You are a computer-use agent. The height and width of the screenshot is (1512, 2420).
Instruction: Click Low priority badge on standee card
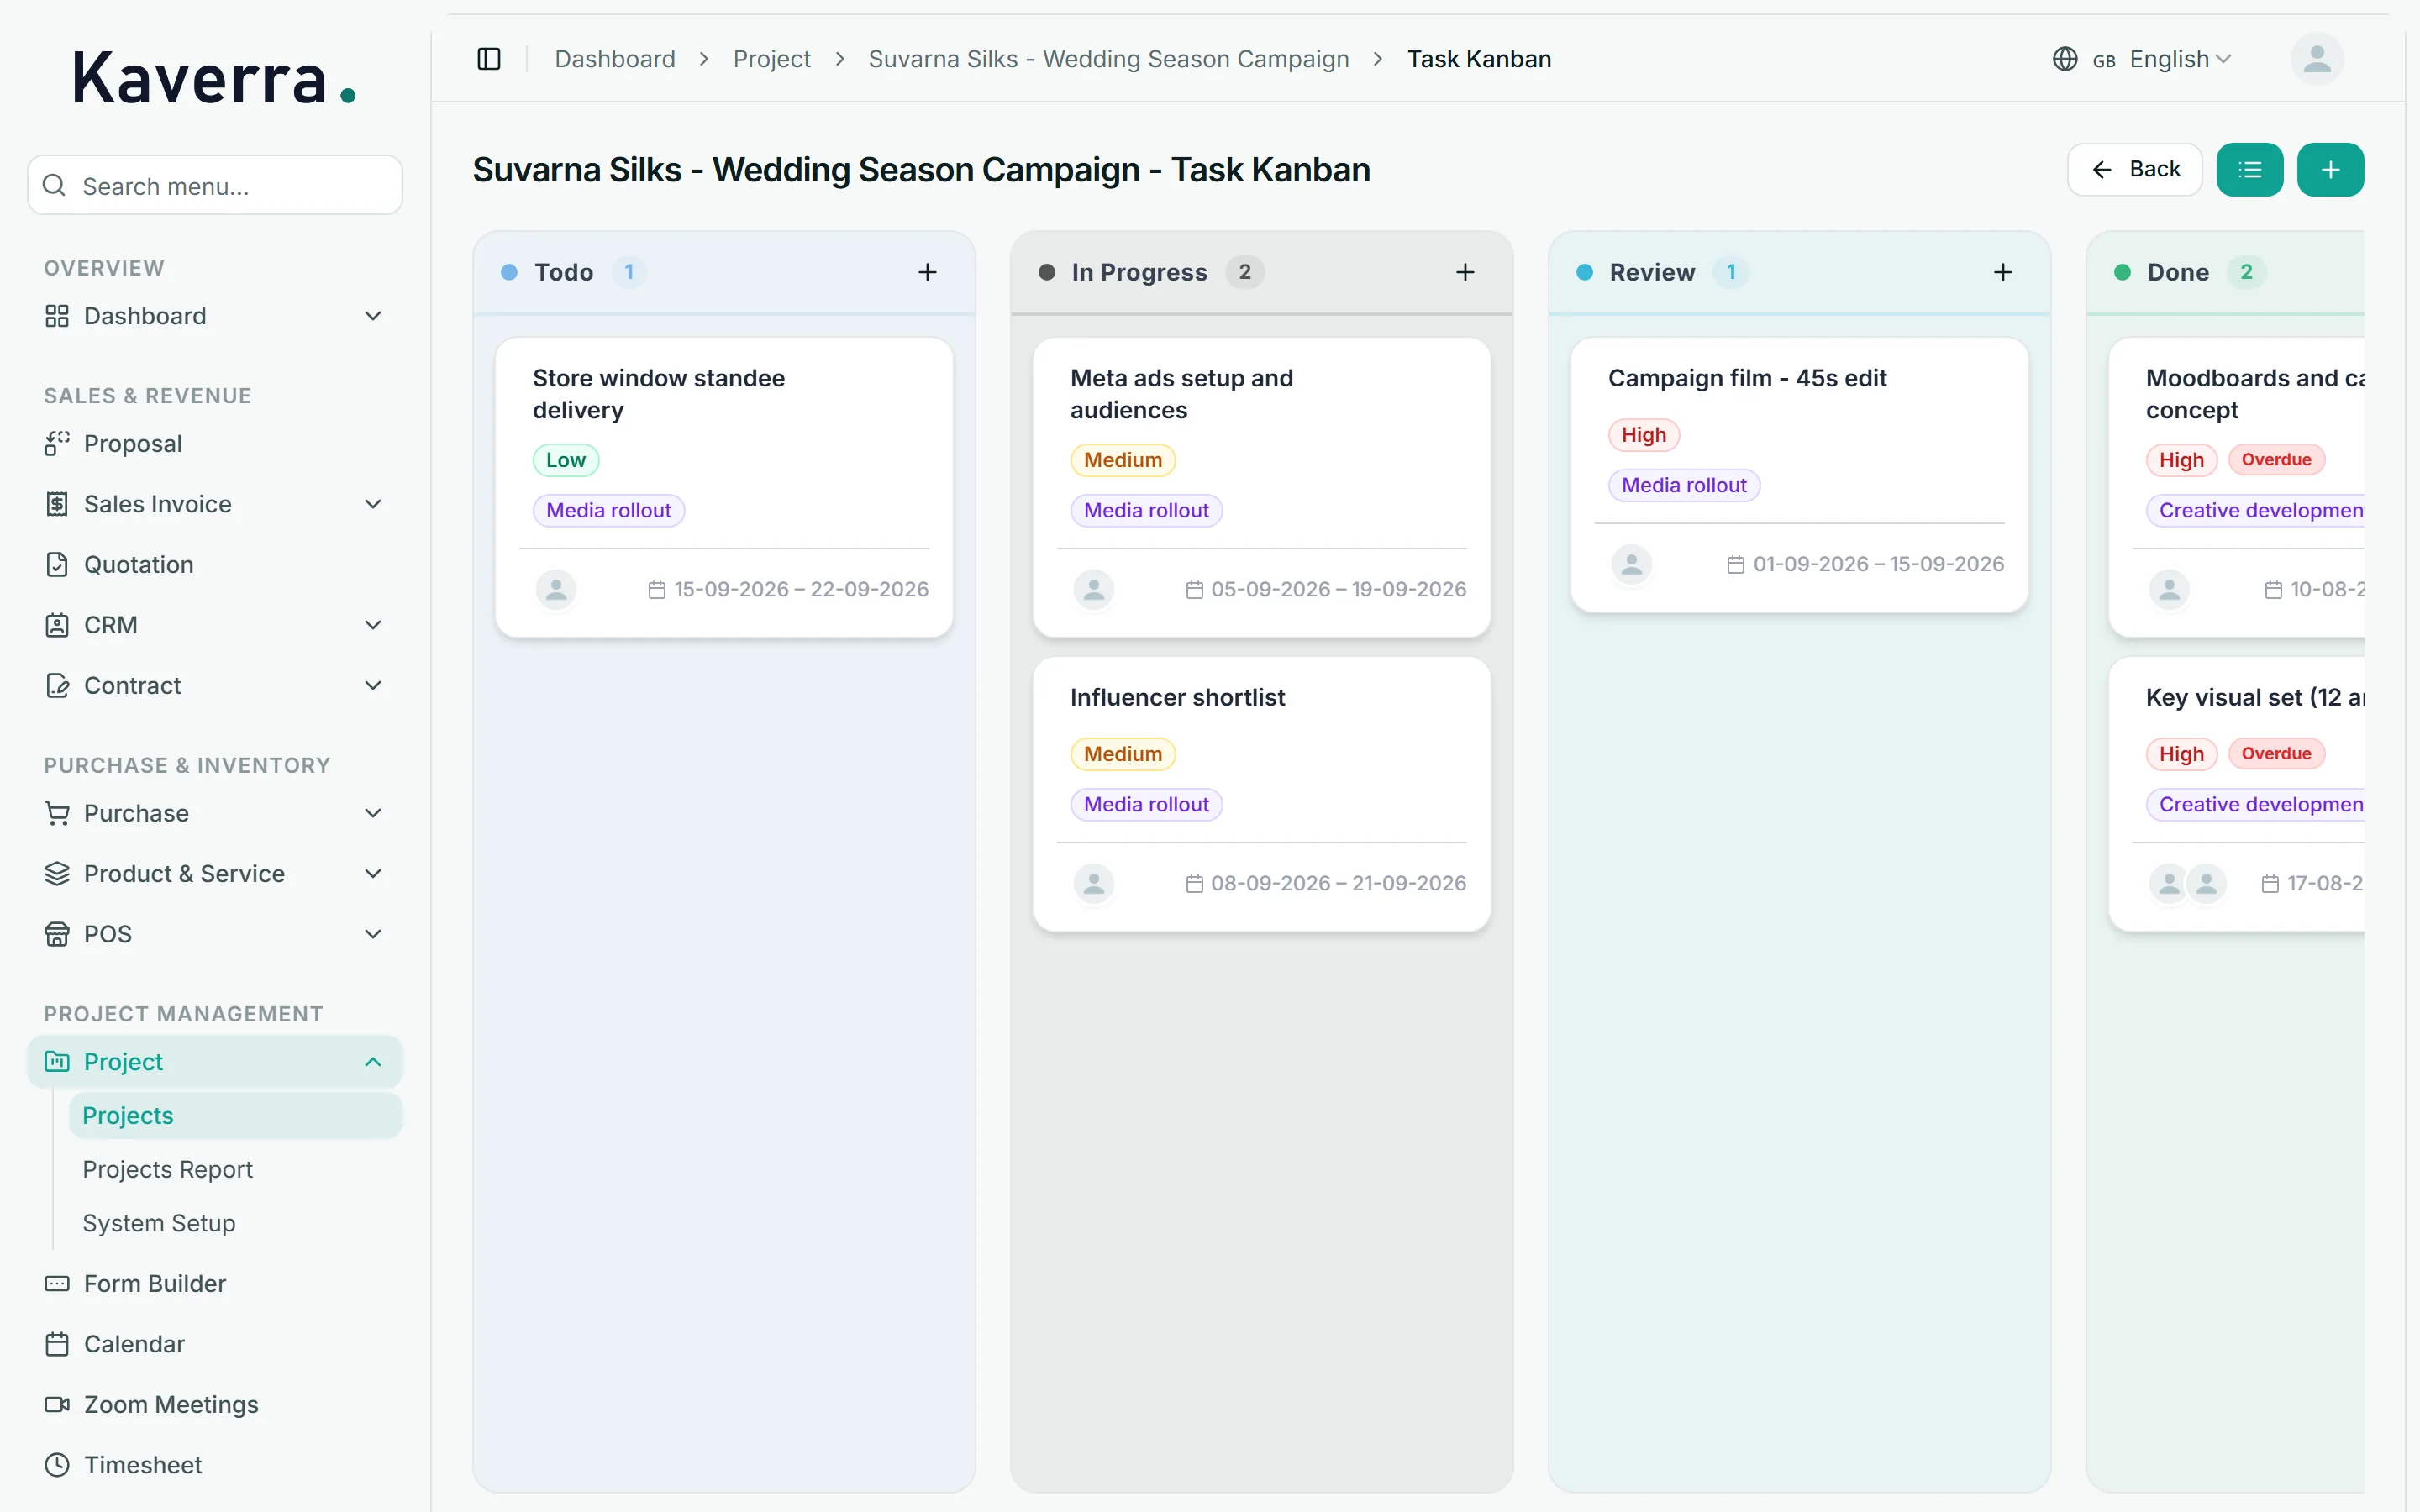565,460
